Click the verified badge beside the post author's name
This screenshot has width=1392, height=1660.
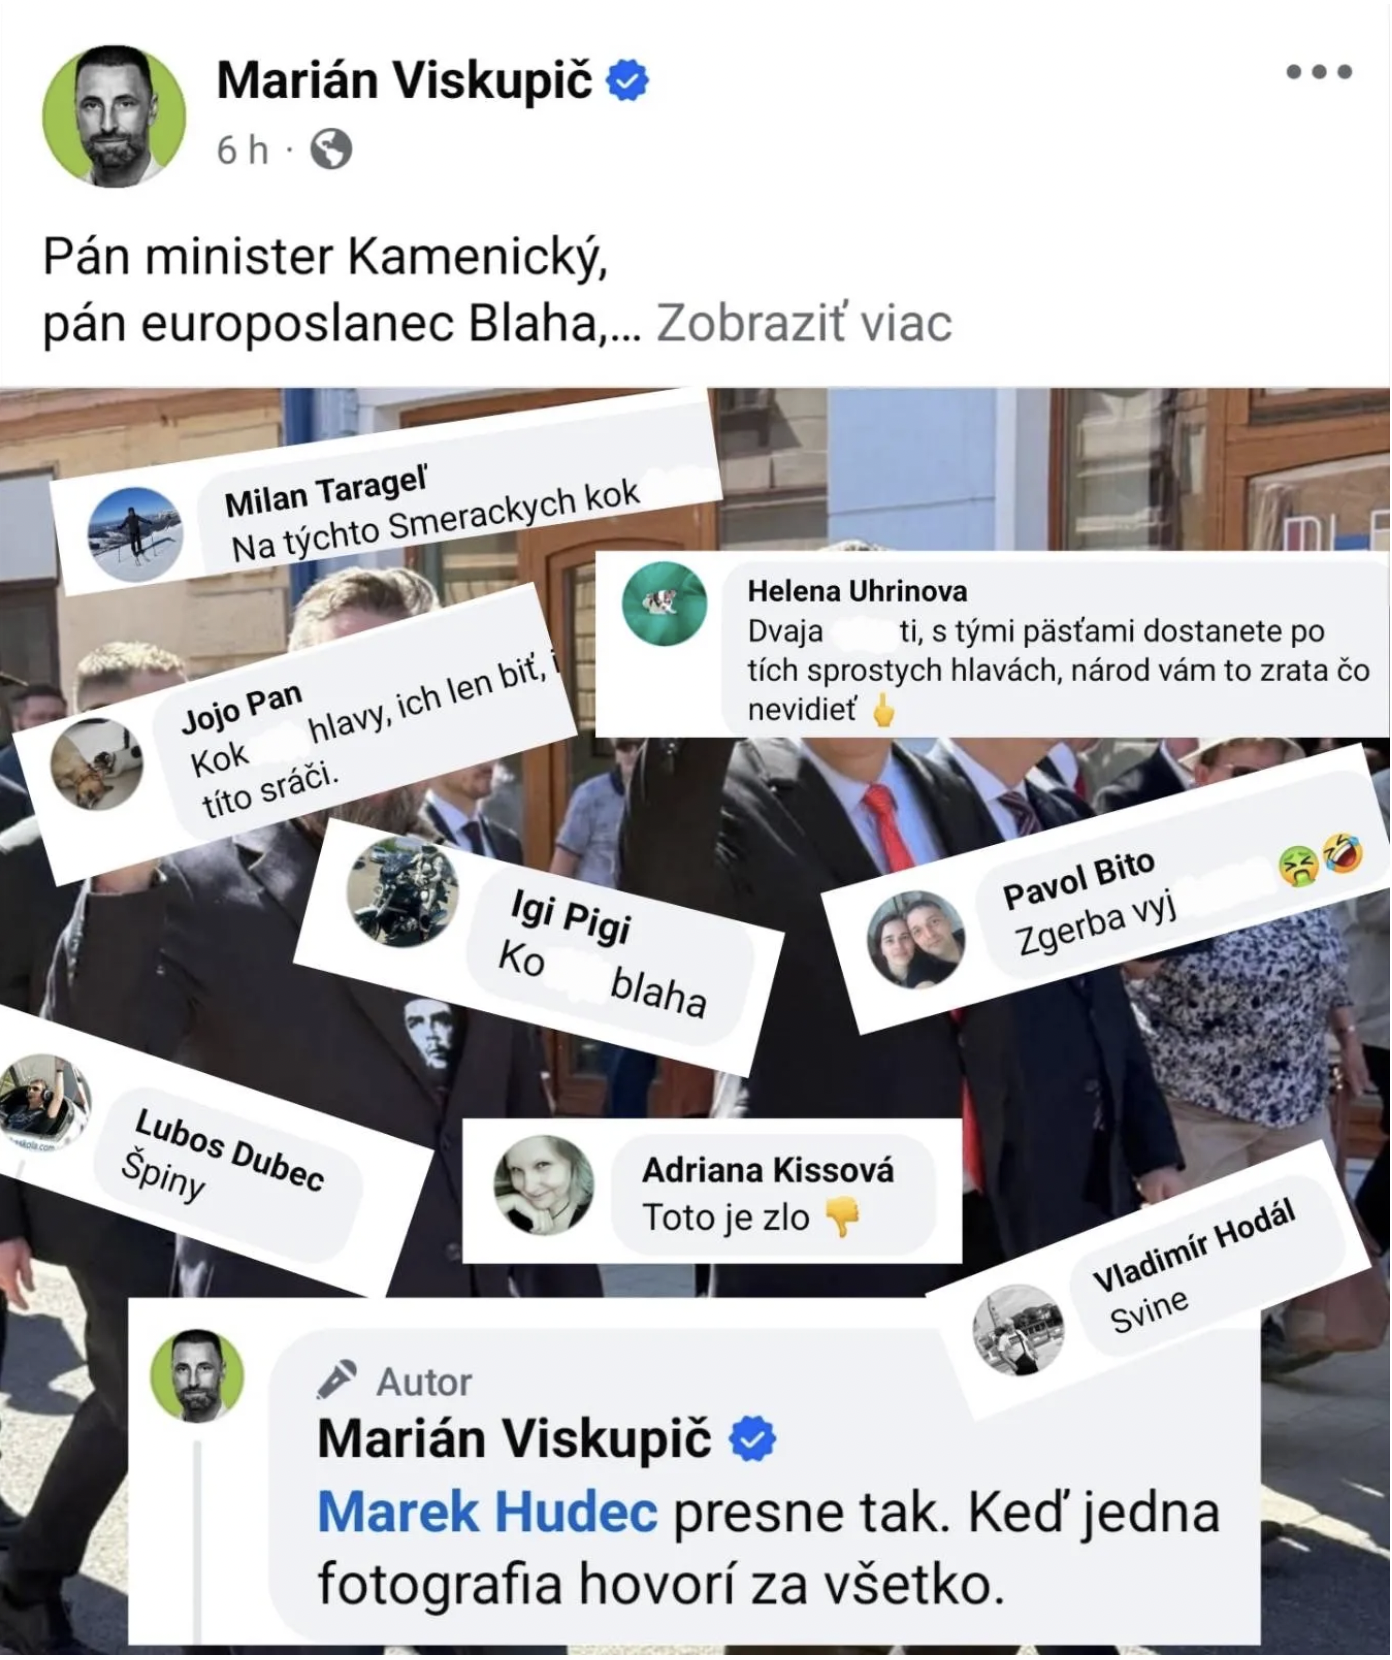(x=628, y=81)
